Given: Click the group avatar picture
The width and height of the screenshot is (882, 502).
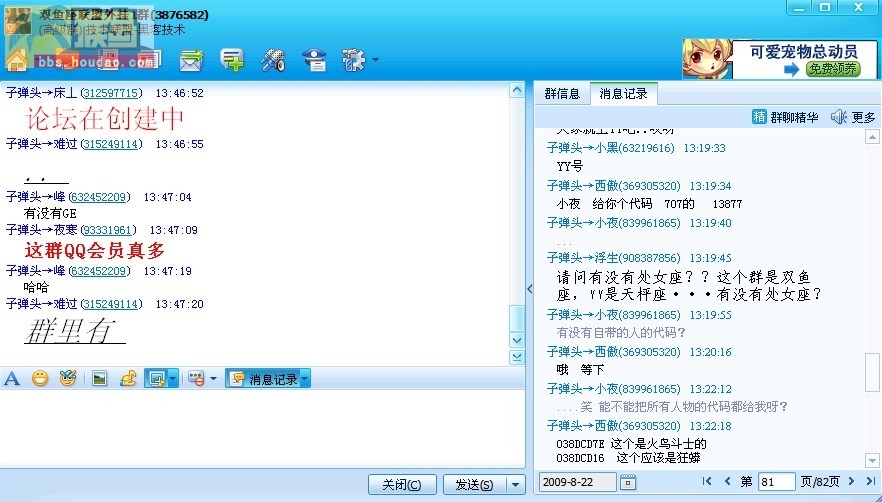Looking at the screenshot, I should pyautogui.click(x=17, y=21).
